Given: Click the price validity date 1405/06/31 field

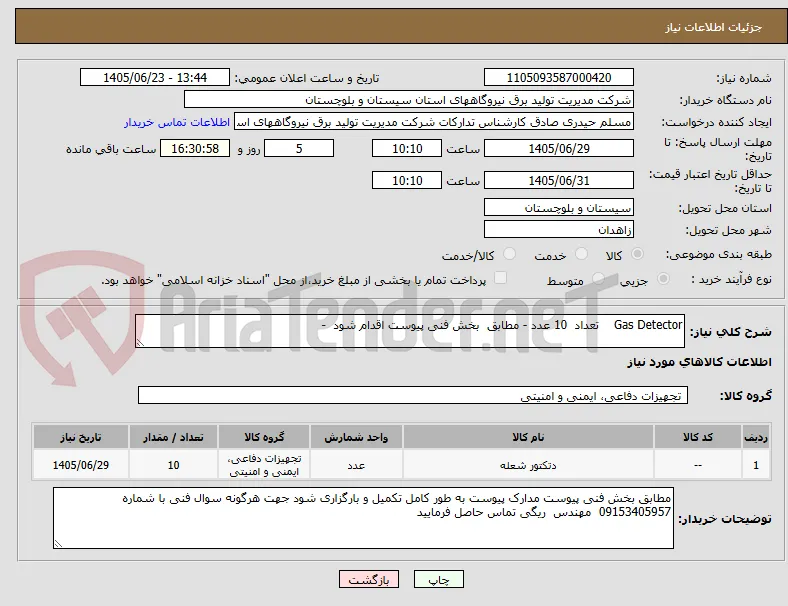Looking at the screenshot, I should coord(559,180).
